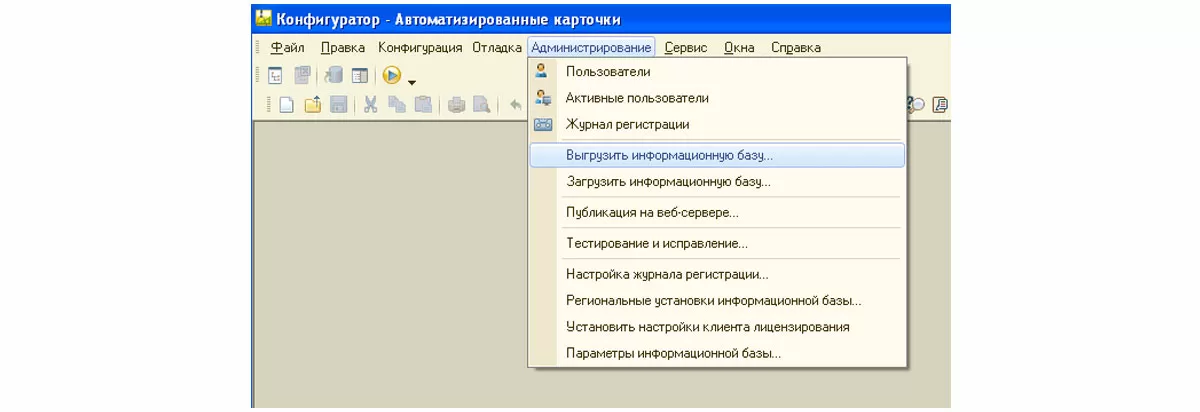Select Тестирование и исправление...

point(717,243)
